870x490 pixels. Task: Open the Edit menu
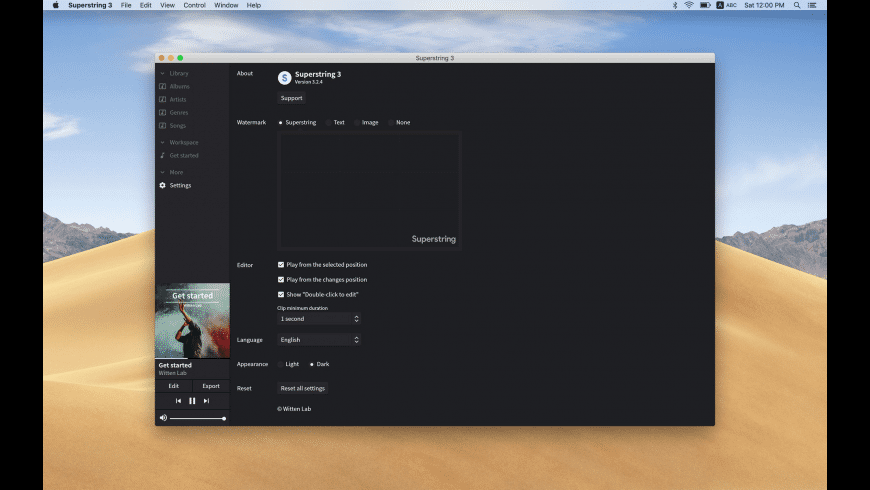(145, 5)
